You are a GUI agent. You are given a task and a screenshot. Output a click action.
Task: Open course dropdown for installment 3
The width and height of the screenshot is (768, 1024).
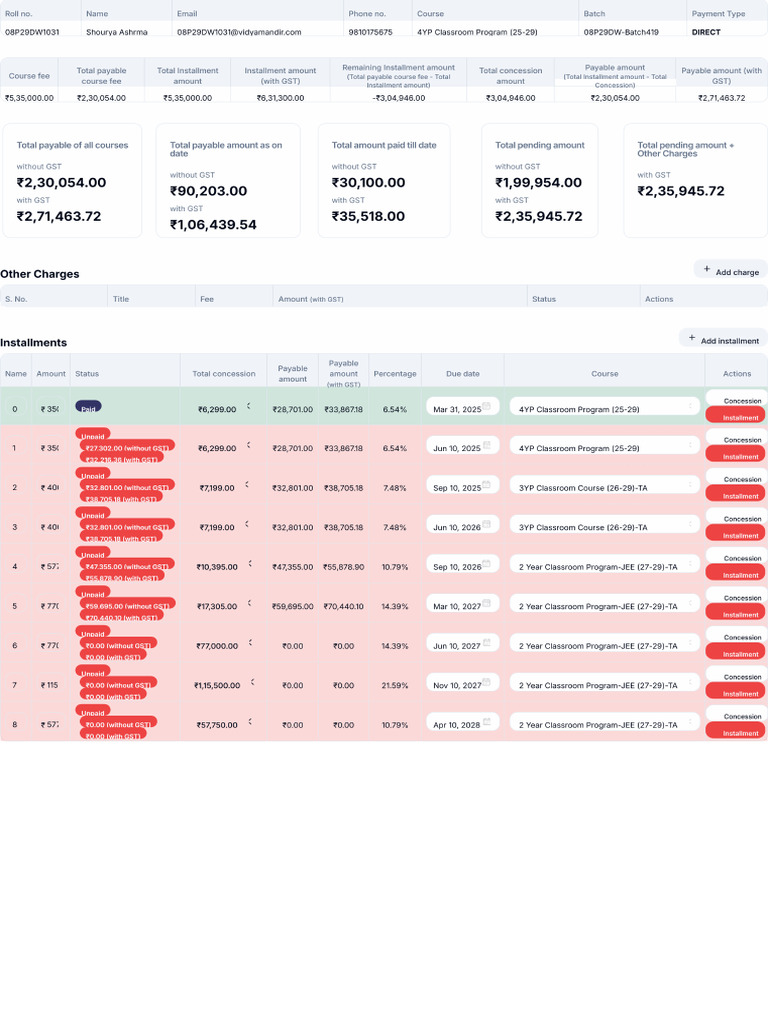tap(605, 526)
